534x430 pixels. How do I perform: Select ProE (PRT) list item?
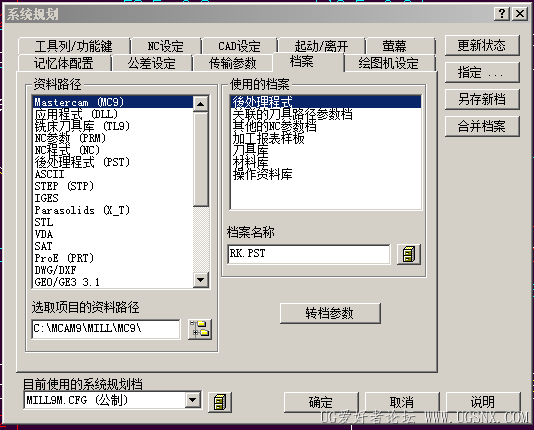point(113,258)
